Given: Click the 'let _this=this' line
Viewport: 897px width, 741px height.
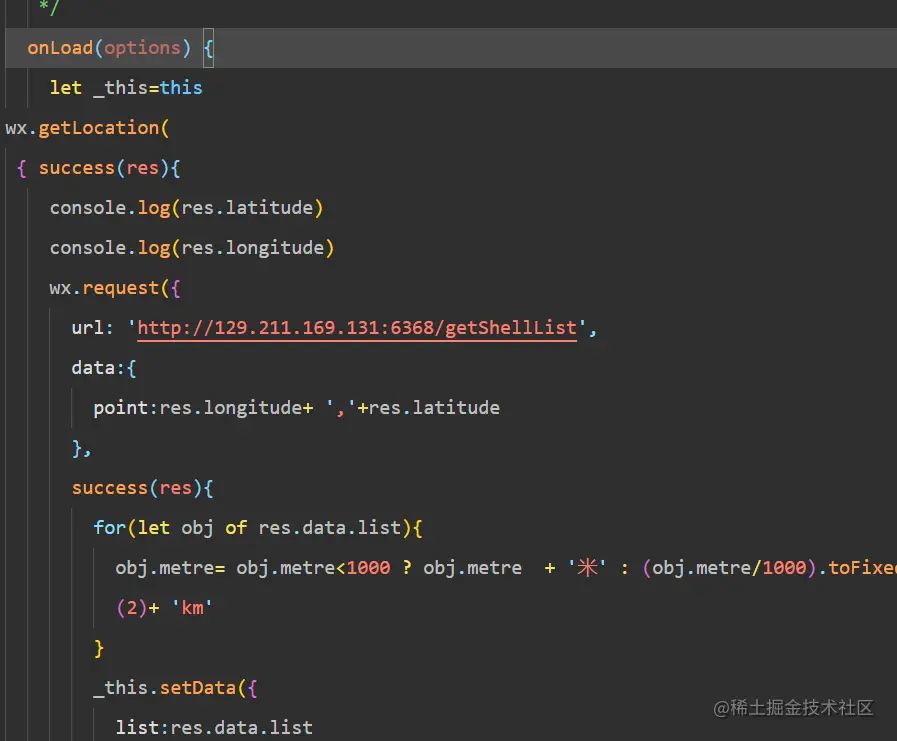Looking at the screenshot, I should [126, 88].
